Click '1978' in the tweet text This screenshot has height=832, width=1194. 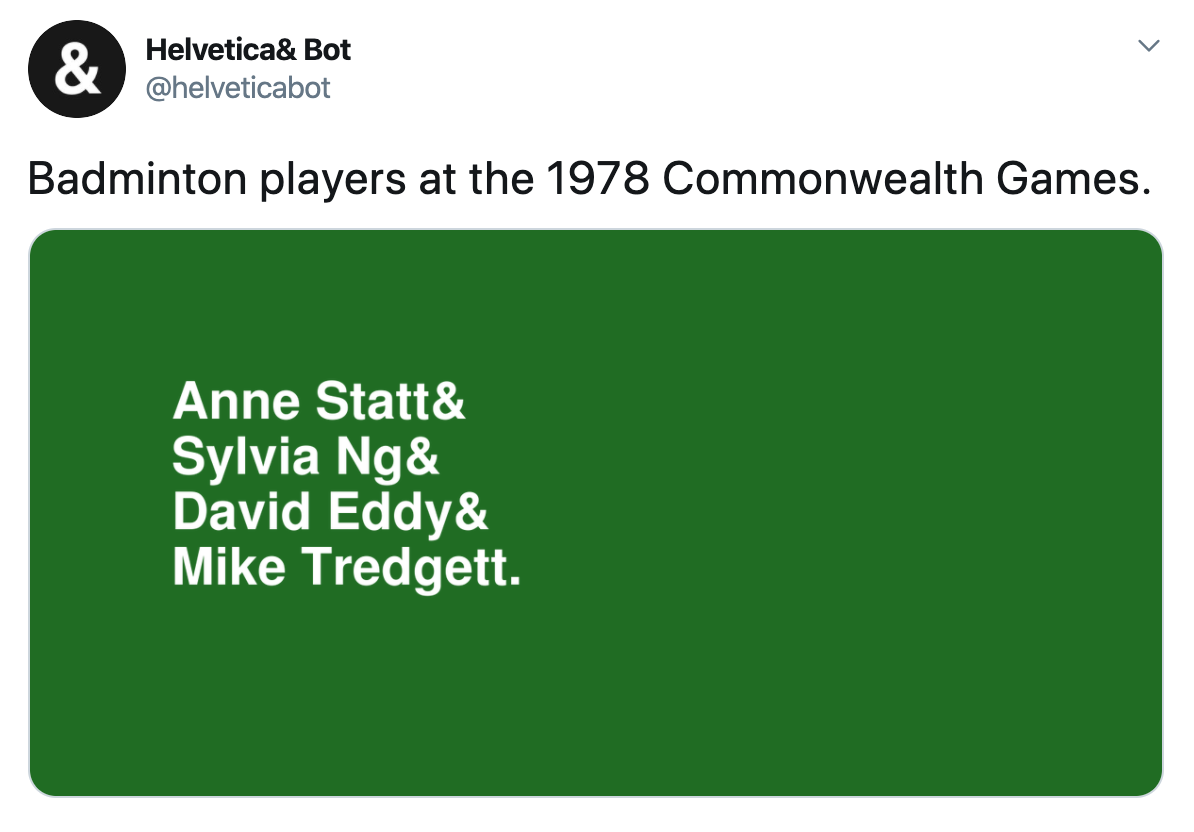point(598,178)
